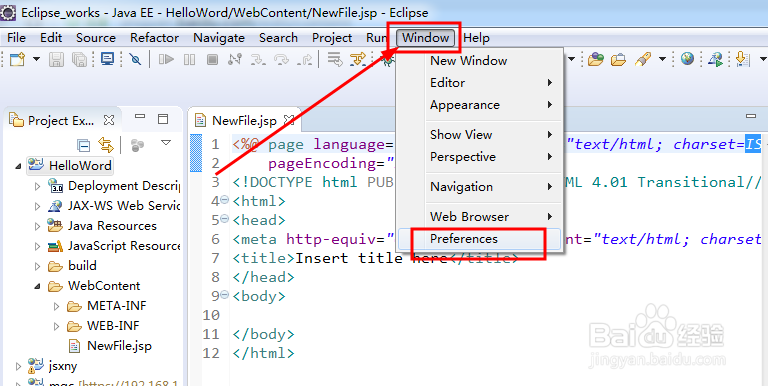Expand the Appearance submenu
The height and width of the screenshot is (386, 768).
479,105
